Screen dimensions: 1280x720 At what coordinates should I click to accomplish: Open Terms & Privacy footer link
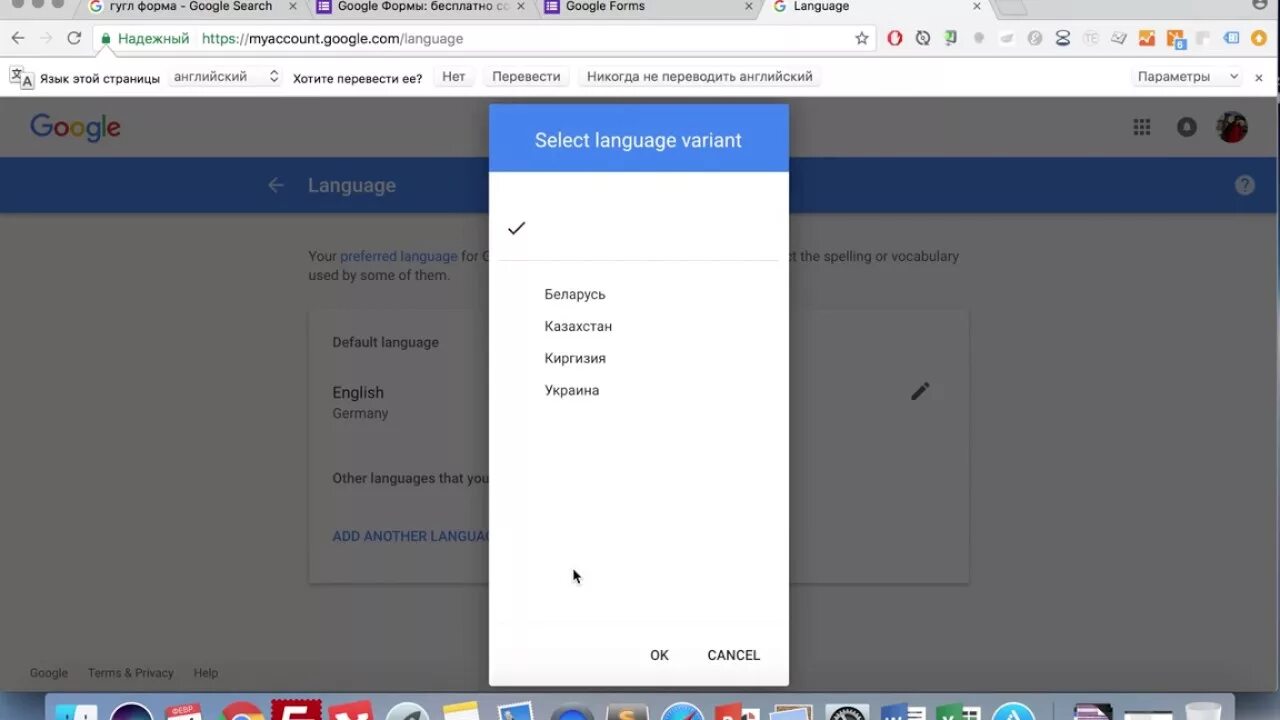131,673
